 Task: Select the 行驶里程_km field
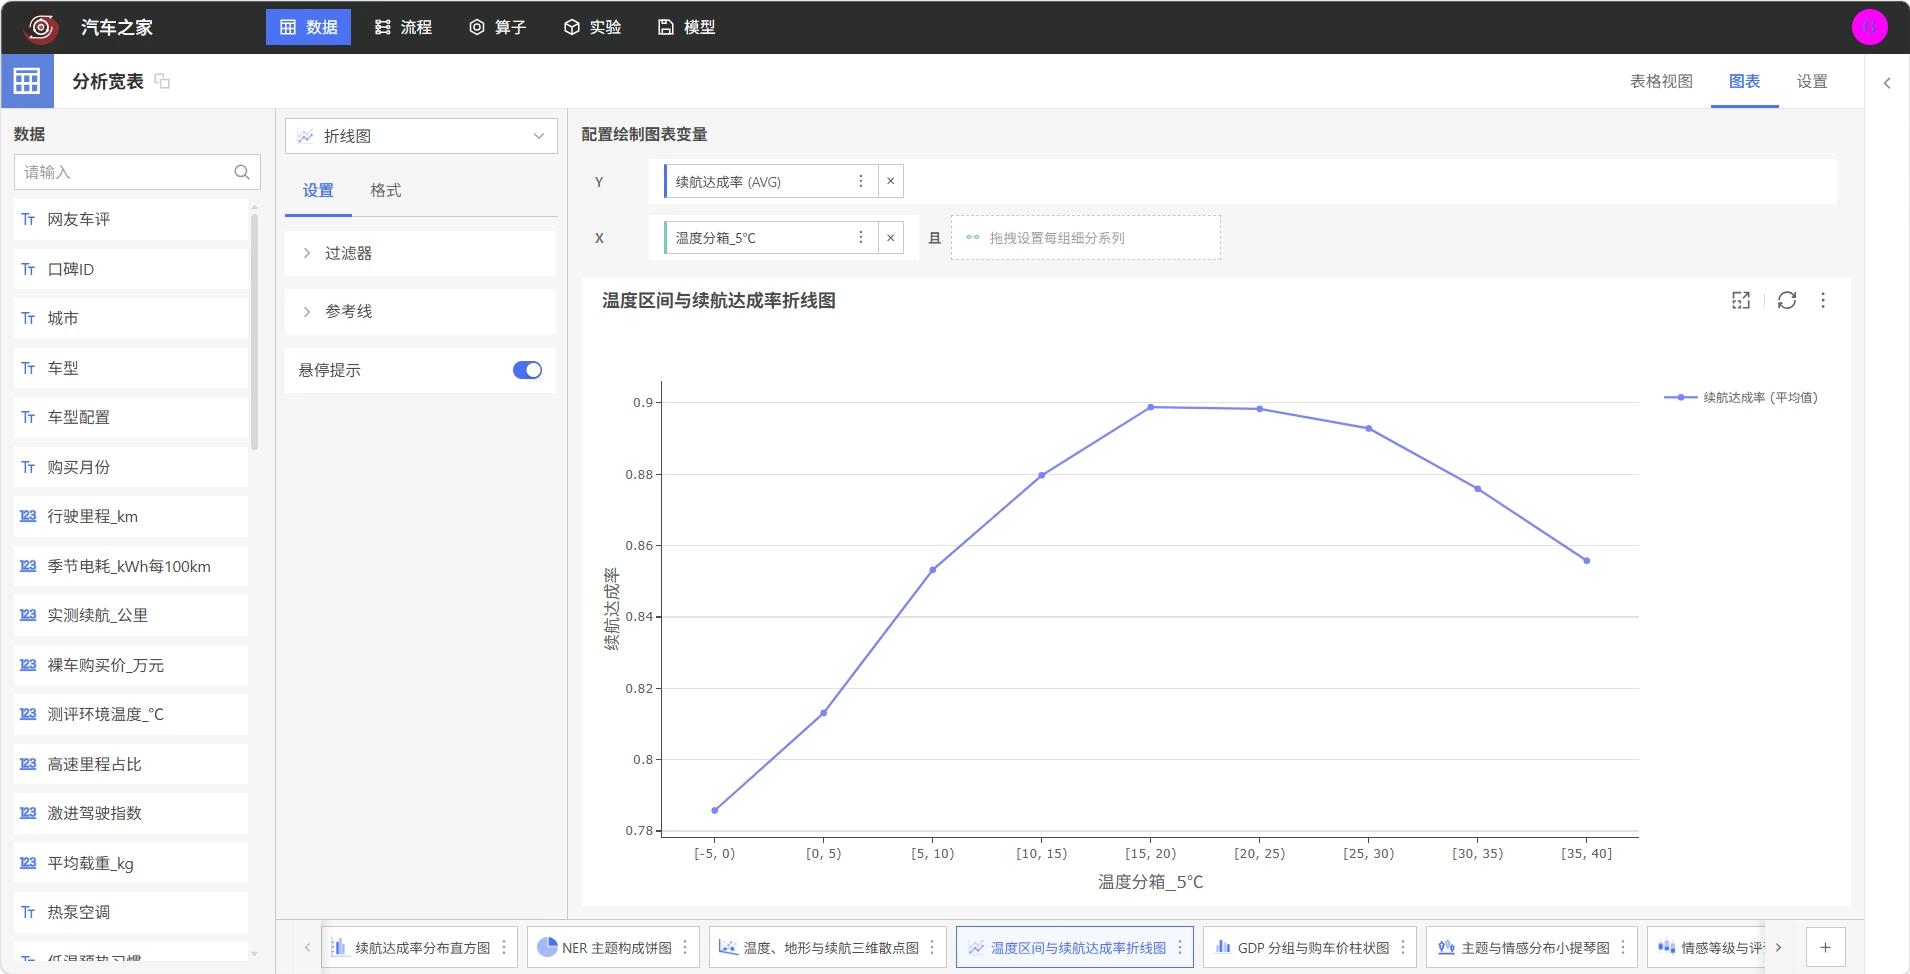[131, 516]
